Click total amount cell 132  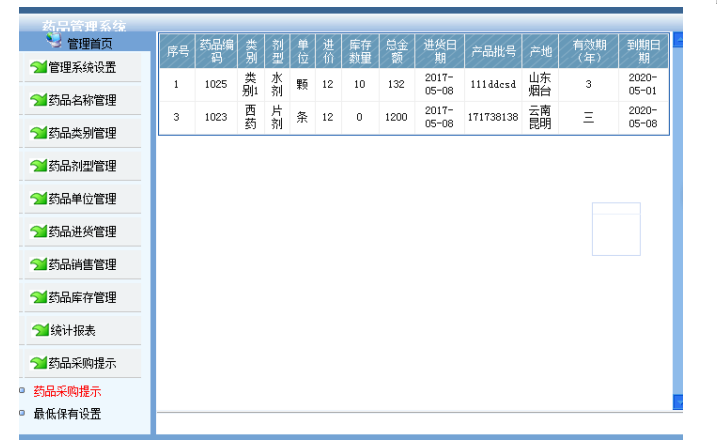coord(396,84)
